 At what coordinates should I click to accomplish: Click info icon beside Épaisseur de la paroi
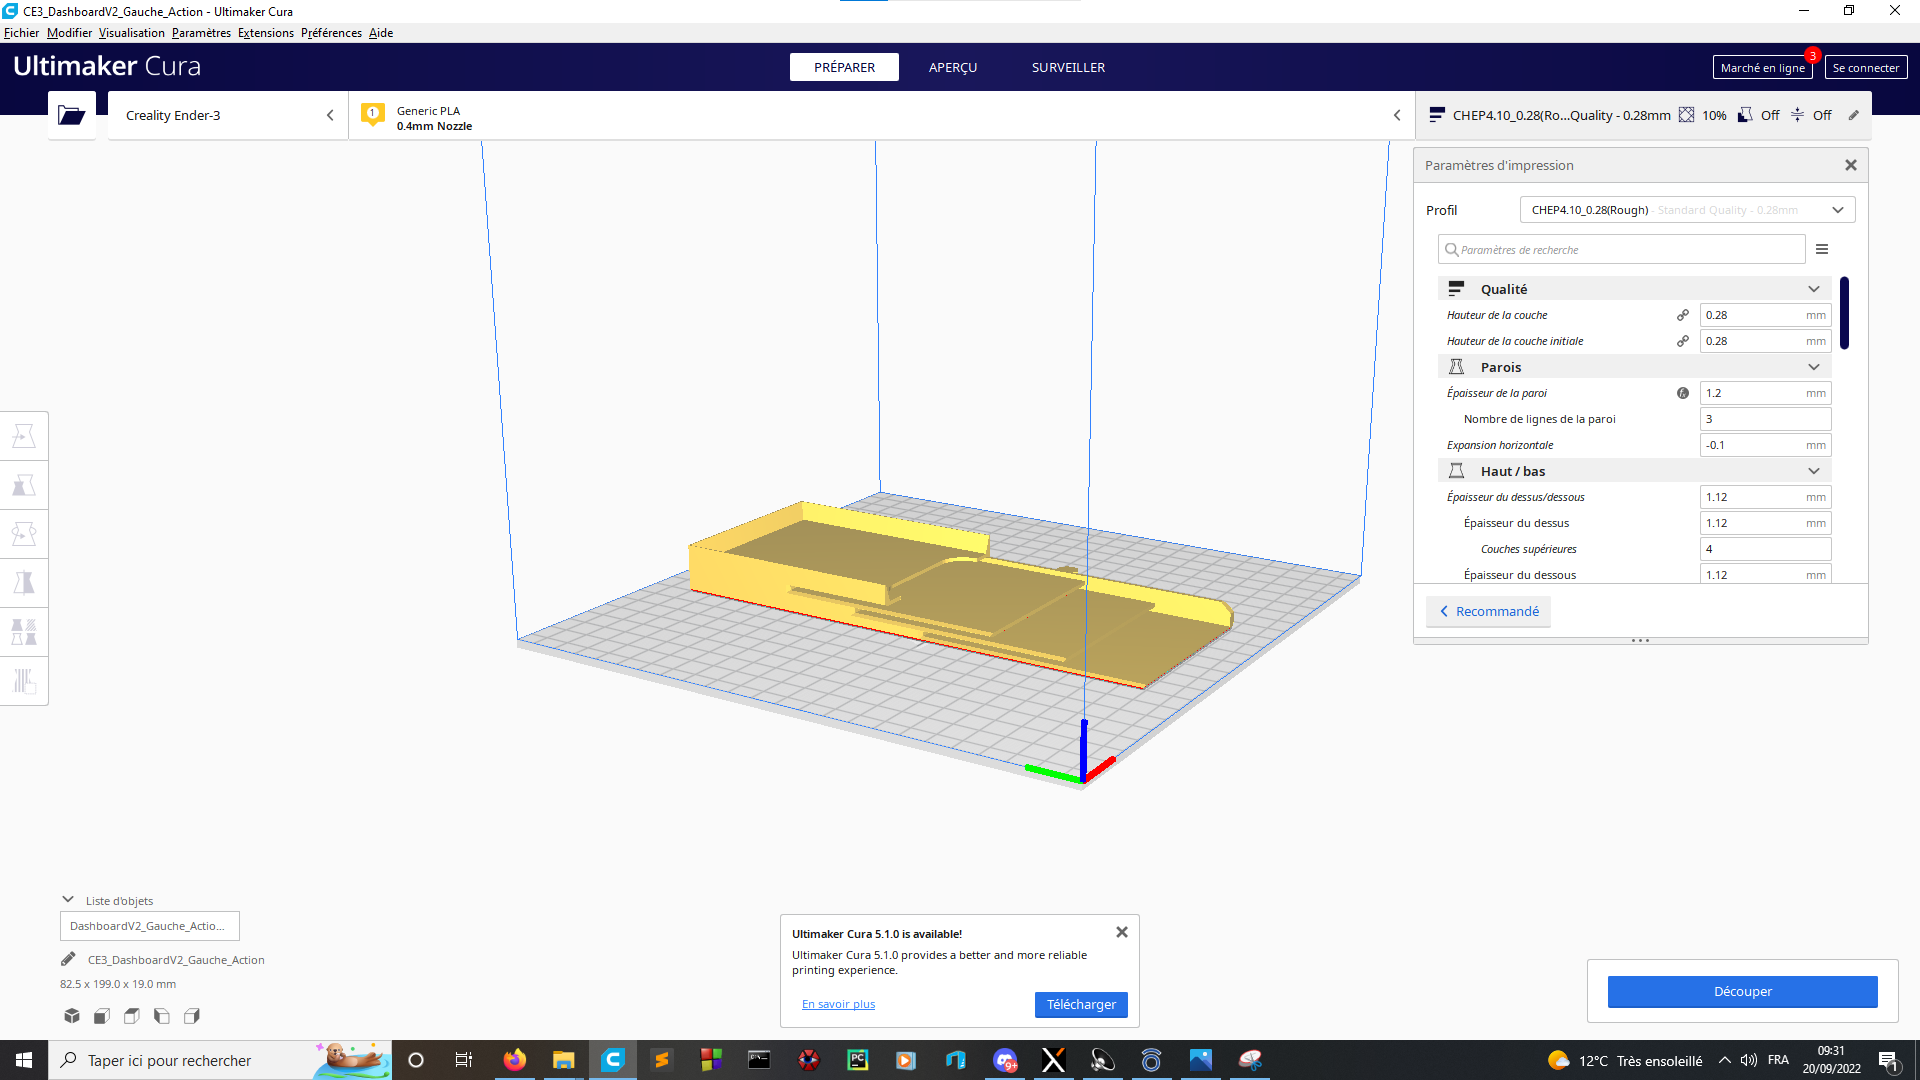1683,393
